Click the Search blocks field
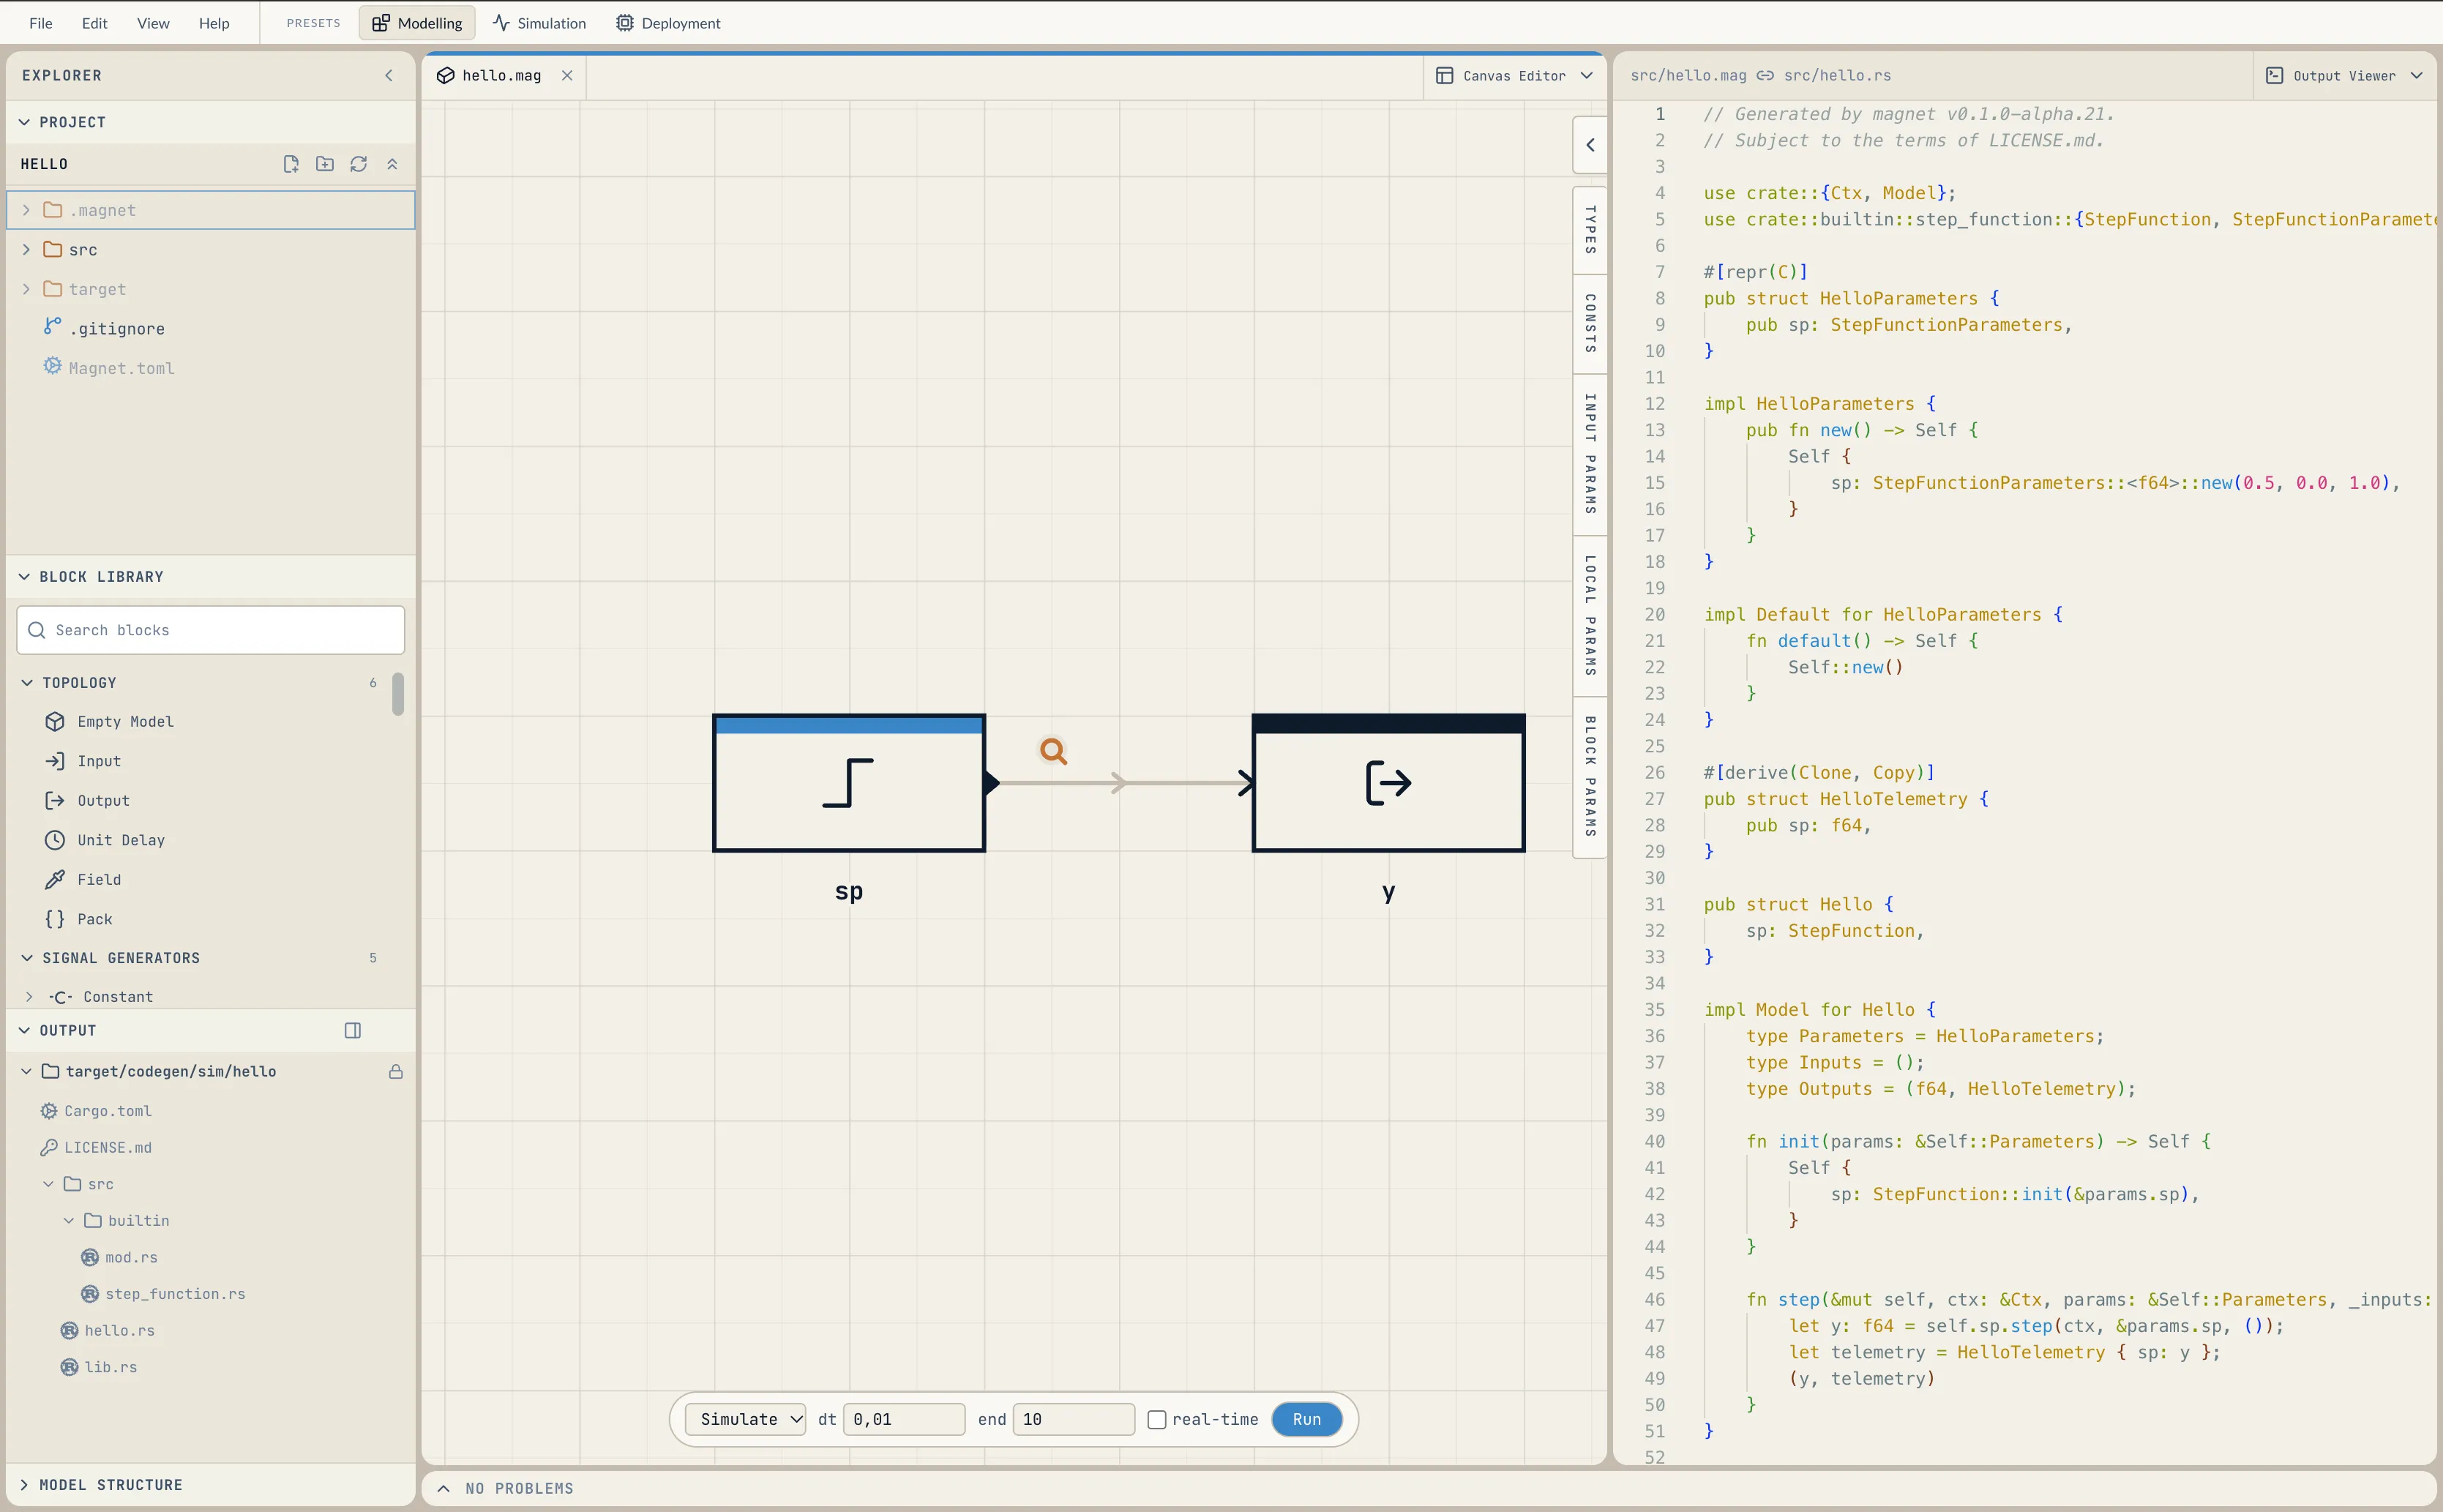 click(x=211, y=631)
